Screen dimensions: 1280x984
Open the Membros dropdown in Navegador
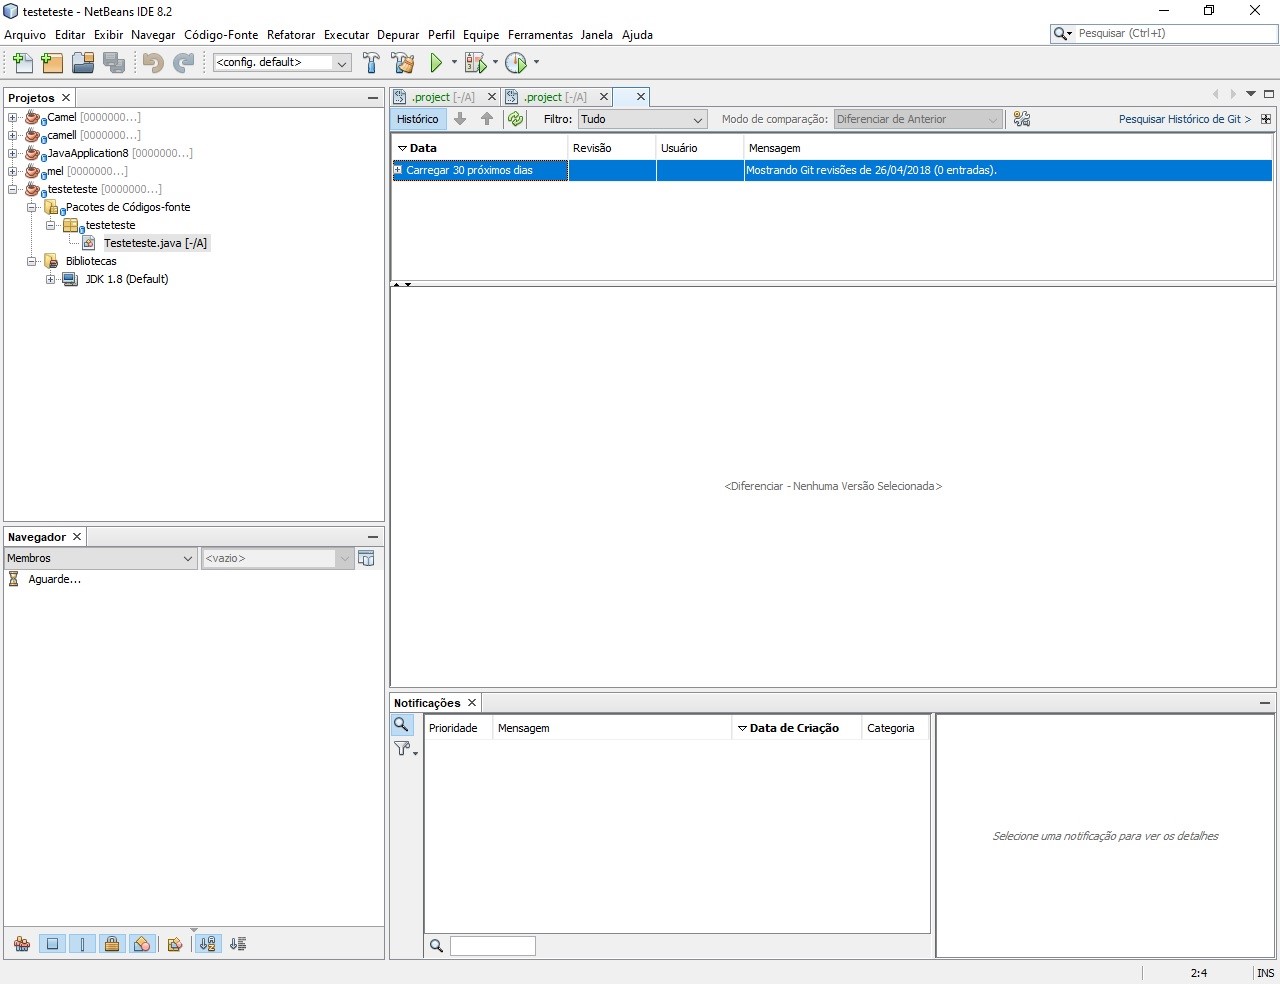(100, 558)
